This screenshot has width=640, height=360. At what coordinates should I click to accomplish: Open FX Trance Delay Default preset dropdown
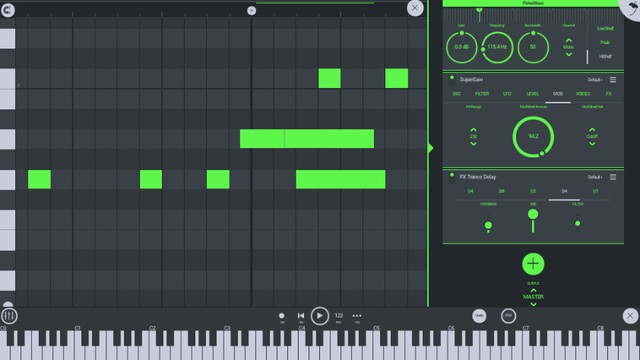(x=595, y=177)
